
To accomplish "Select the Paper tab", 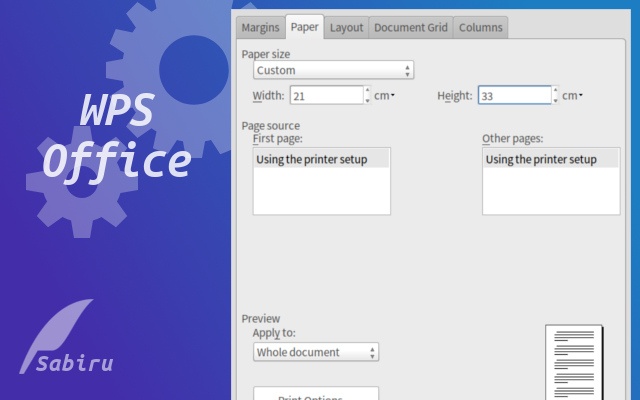I will pyautogui.click(x=304, y=27).
